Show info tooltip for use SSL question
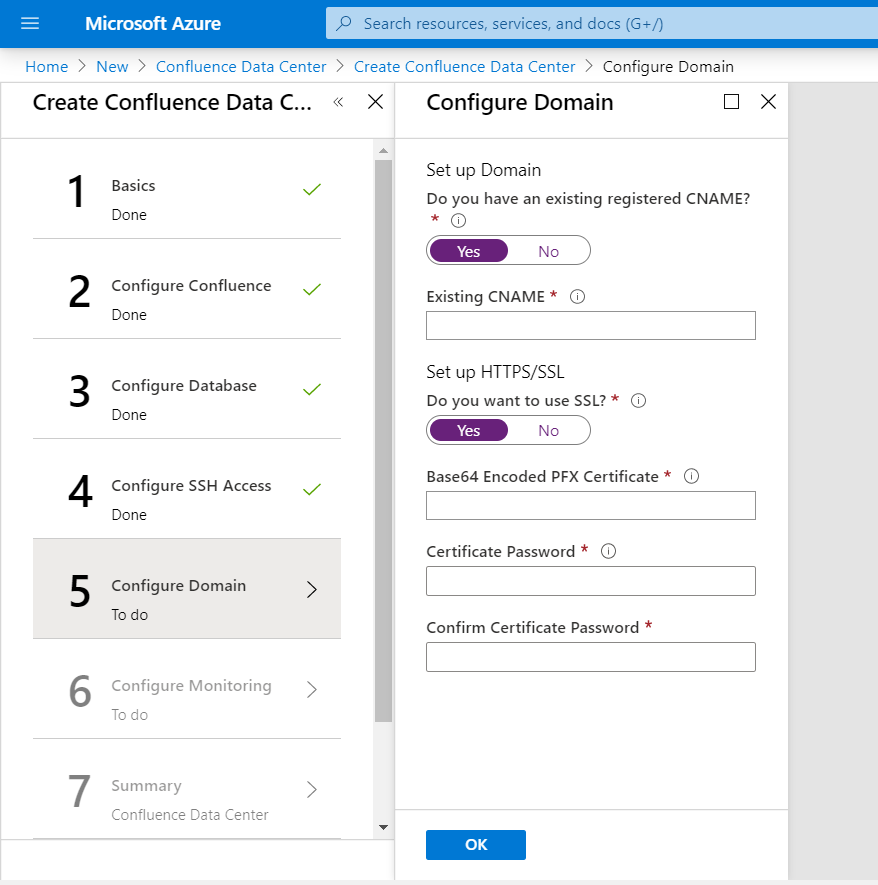878x885 pixels. 638,401
